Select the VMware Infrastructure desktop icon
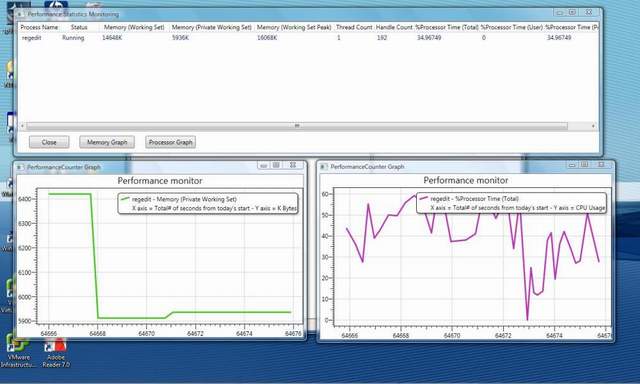The height and width of the screenshot is (384, 640). 18,352
